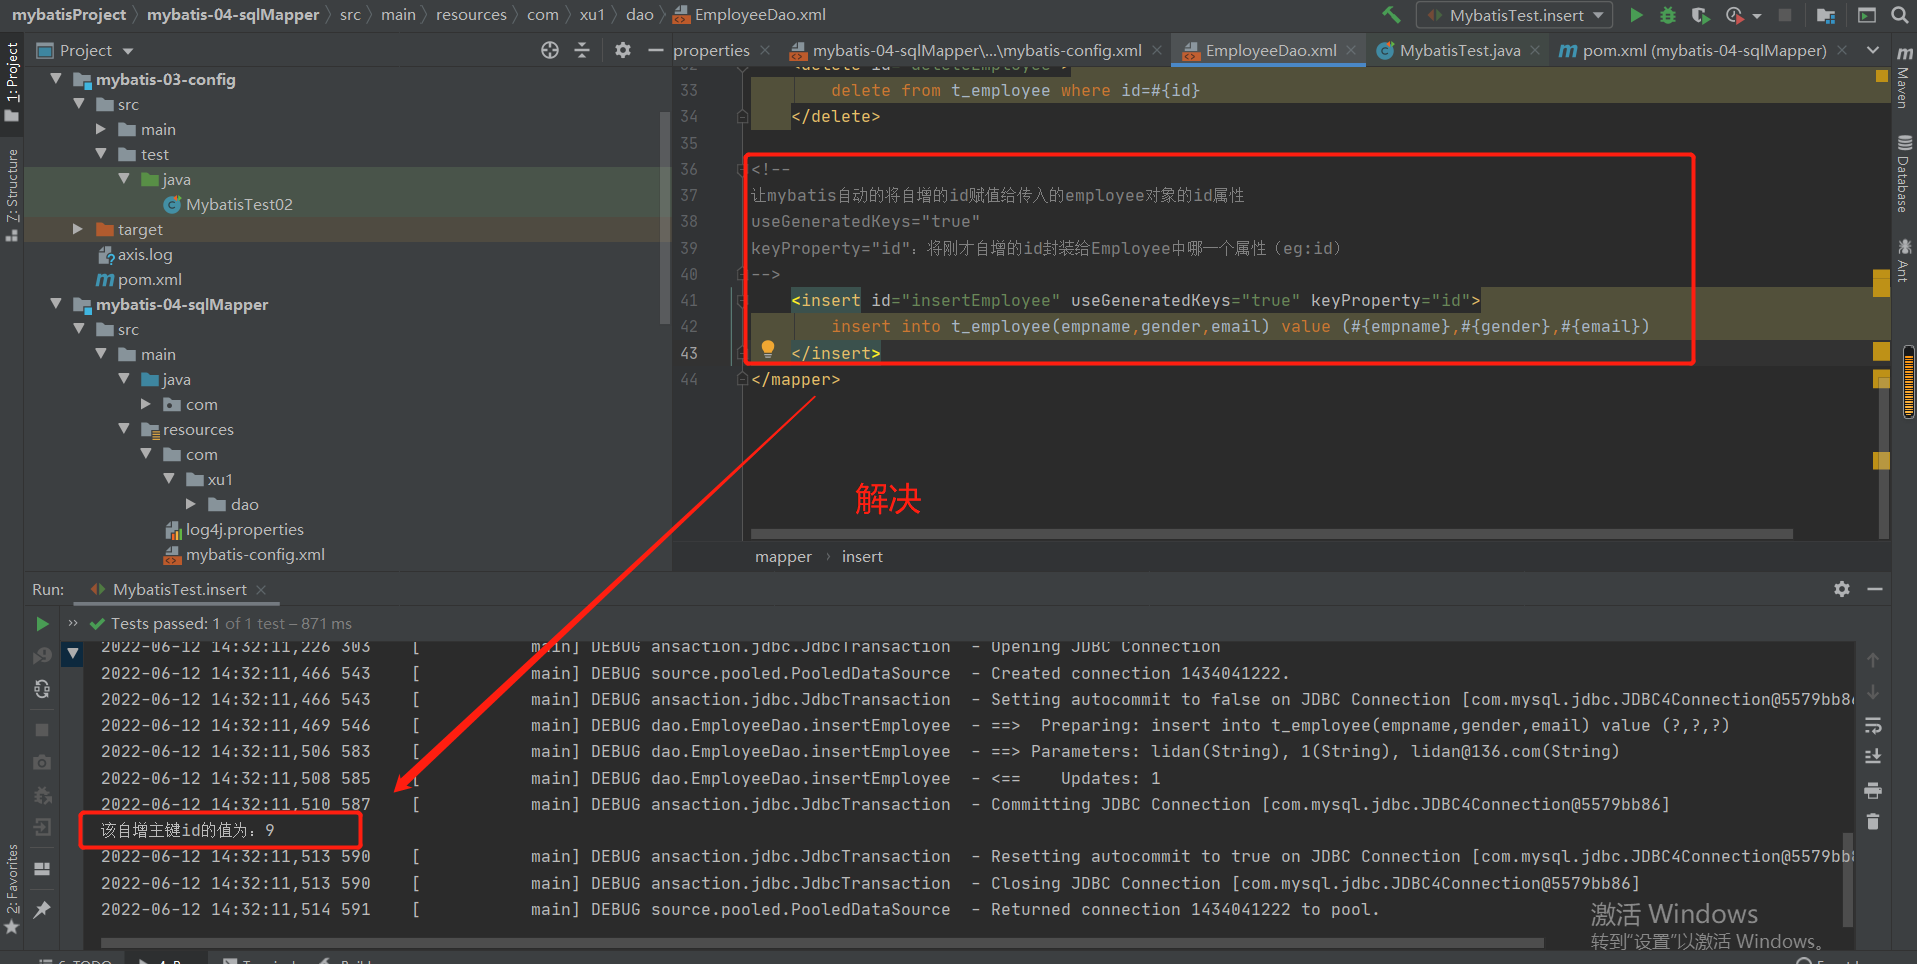The height and width of the screenshot is (964, 1917).
Task: Collapse the mybatis-04-sqlMapper module node
Action: (x=56, y=304)
